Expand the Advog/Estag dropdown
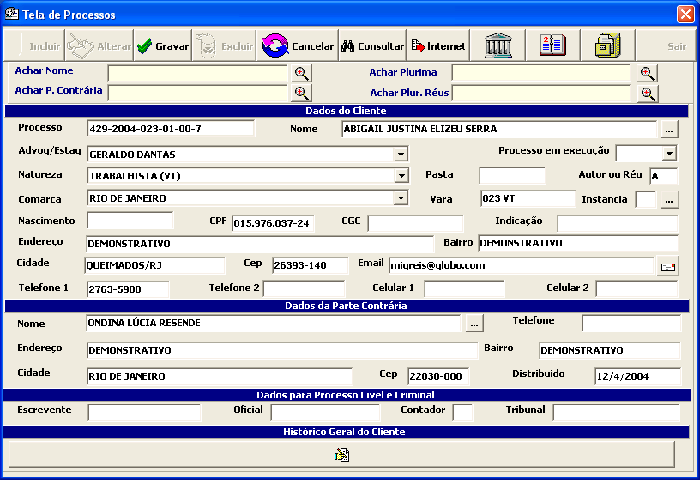The image size is (700, 480). pyautogui.click(x=400, y=154)
